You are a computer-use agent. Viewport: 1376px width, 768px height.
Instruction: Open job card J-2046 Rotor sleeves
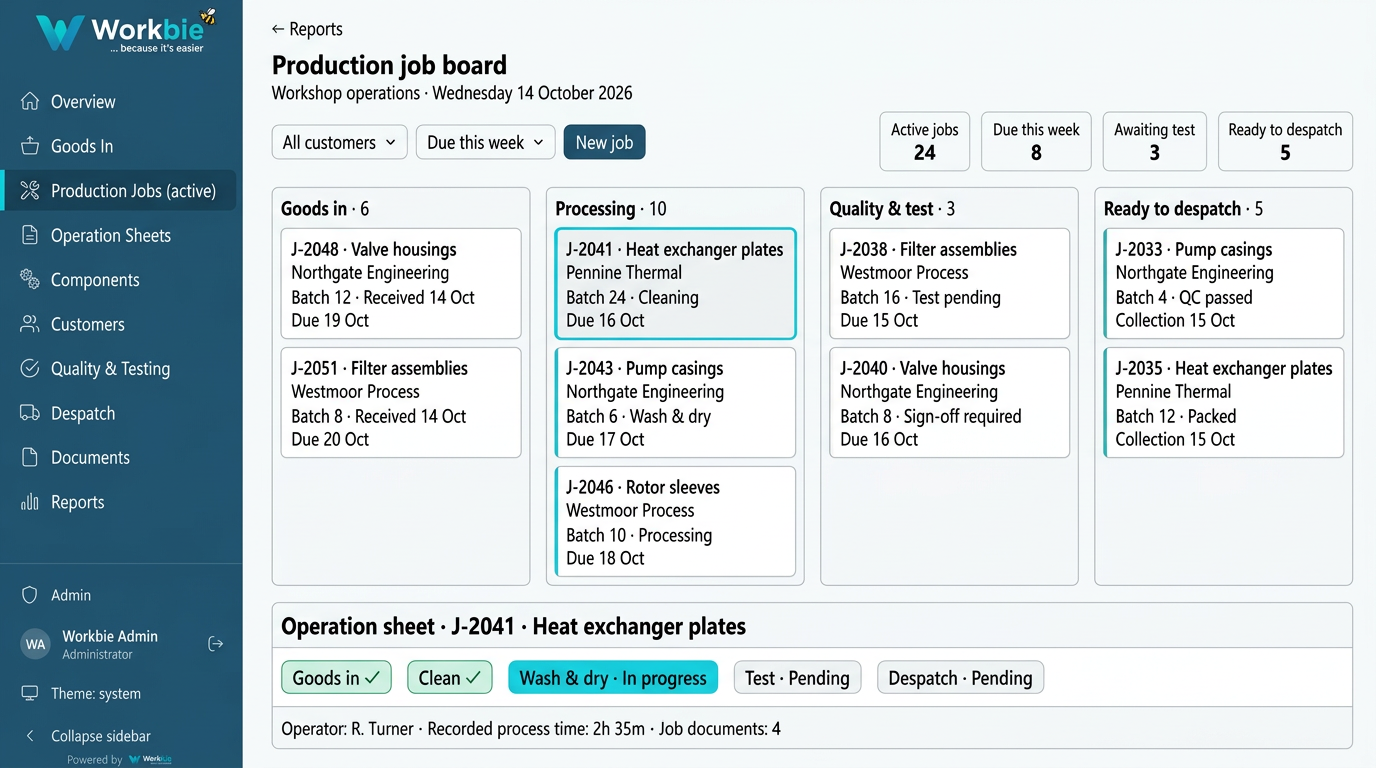click(x=675, y=522)
